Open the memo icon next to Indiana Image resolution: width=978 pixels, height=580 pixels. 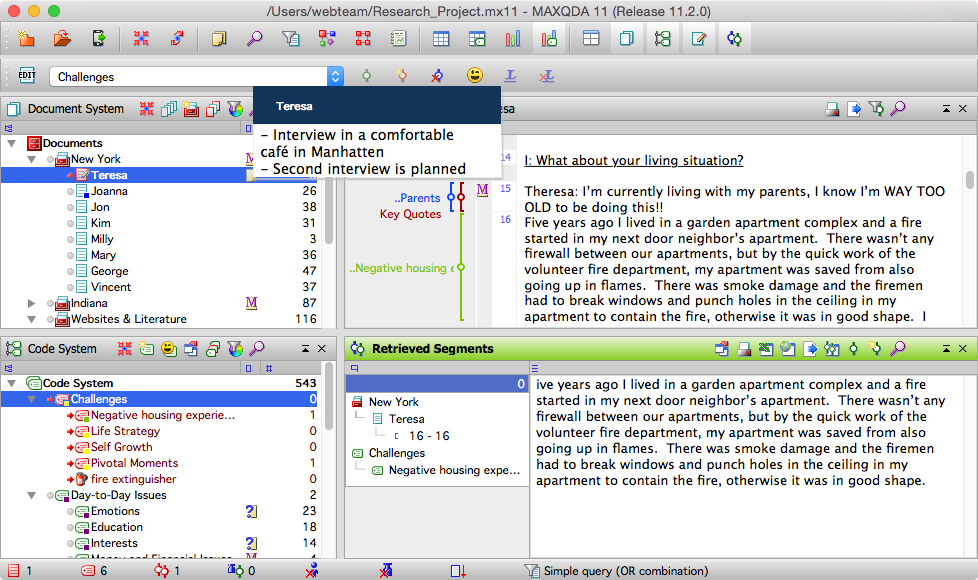(x=251, y=302)
